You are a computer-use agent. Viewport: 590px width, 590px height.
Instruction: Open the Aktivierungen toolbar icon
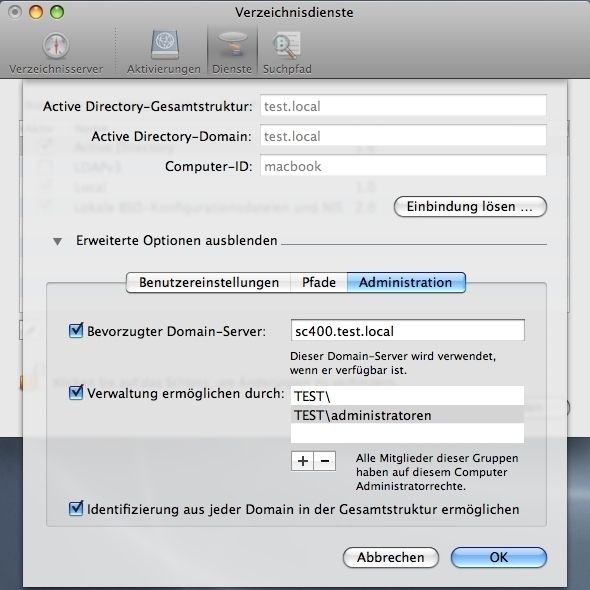164,53
